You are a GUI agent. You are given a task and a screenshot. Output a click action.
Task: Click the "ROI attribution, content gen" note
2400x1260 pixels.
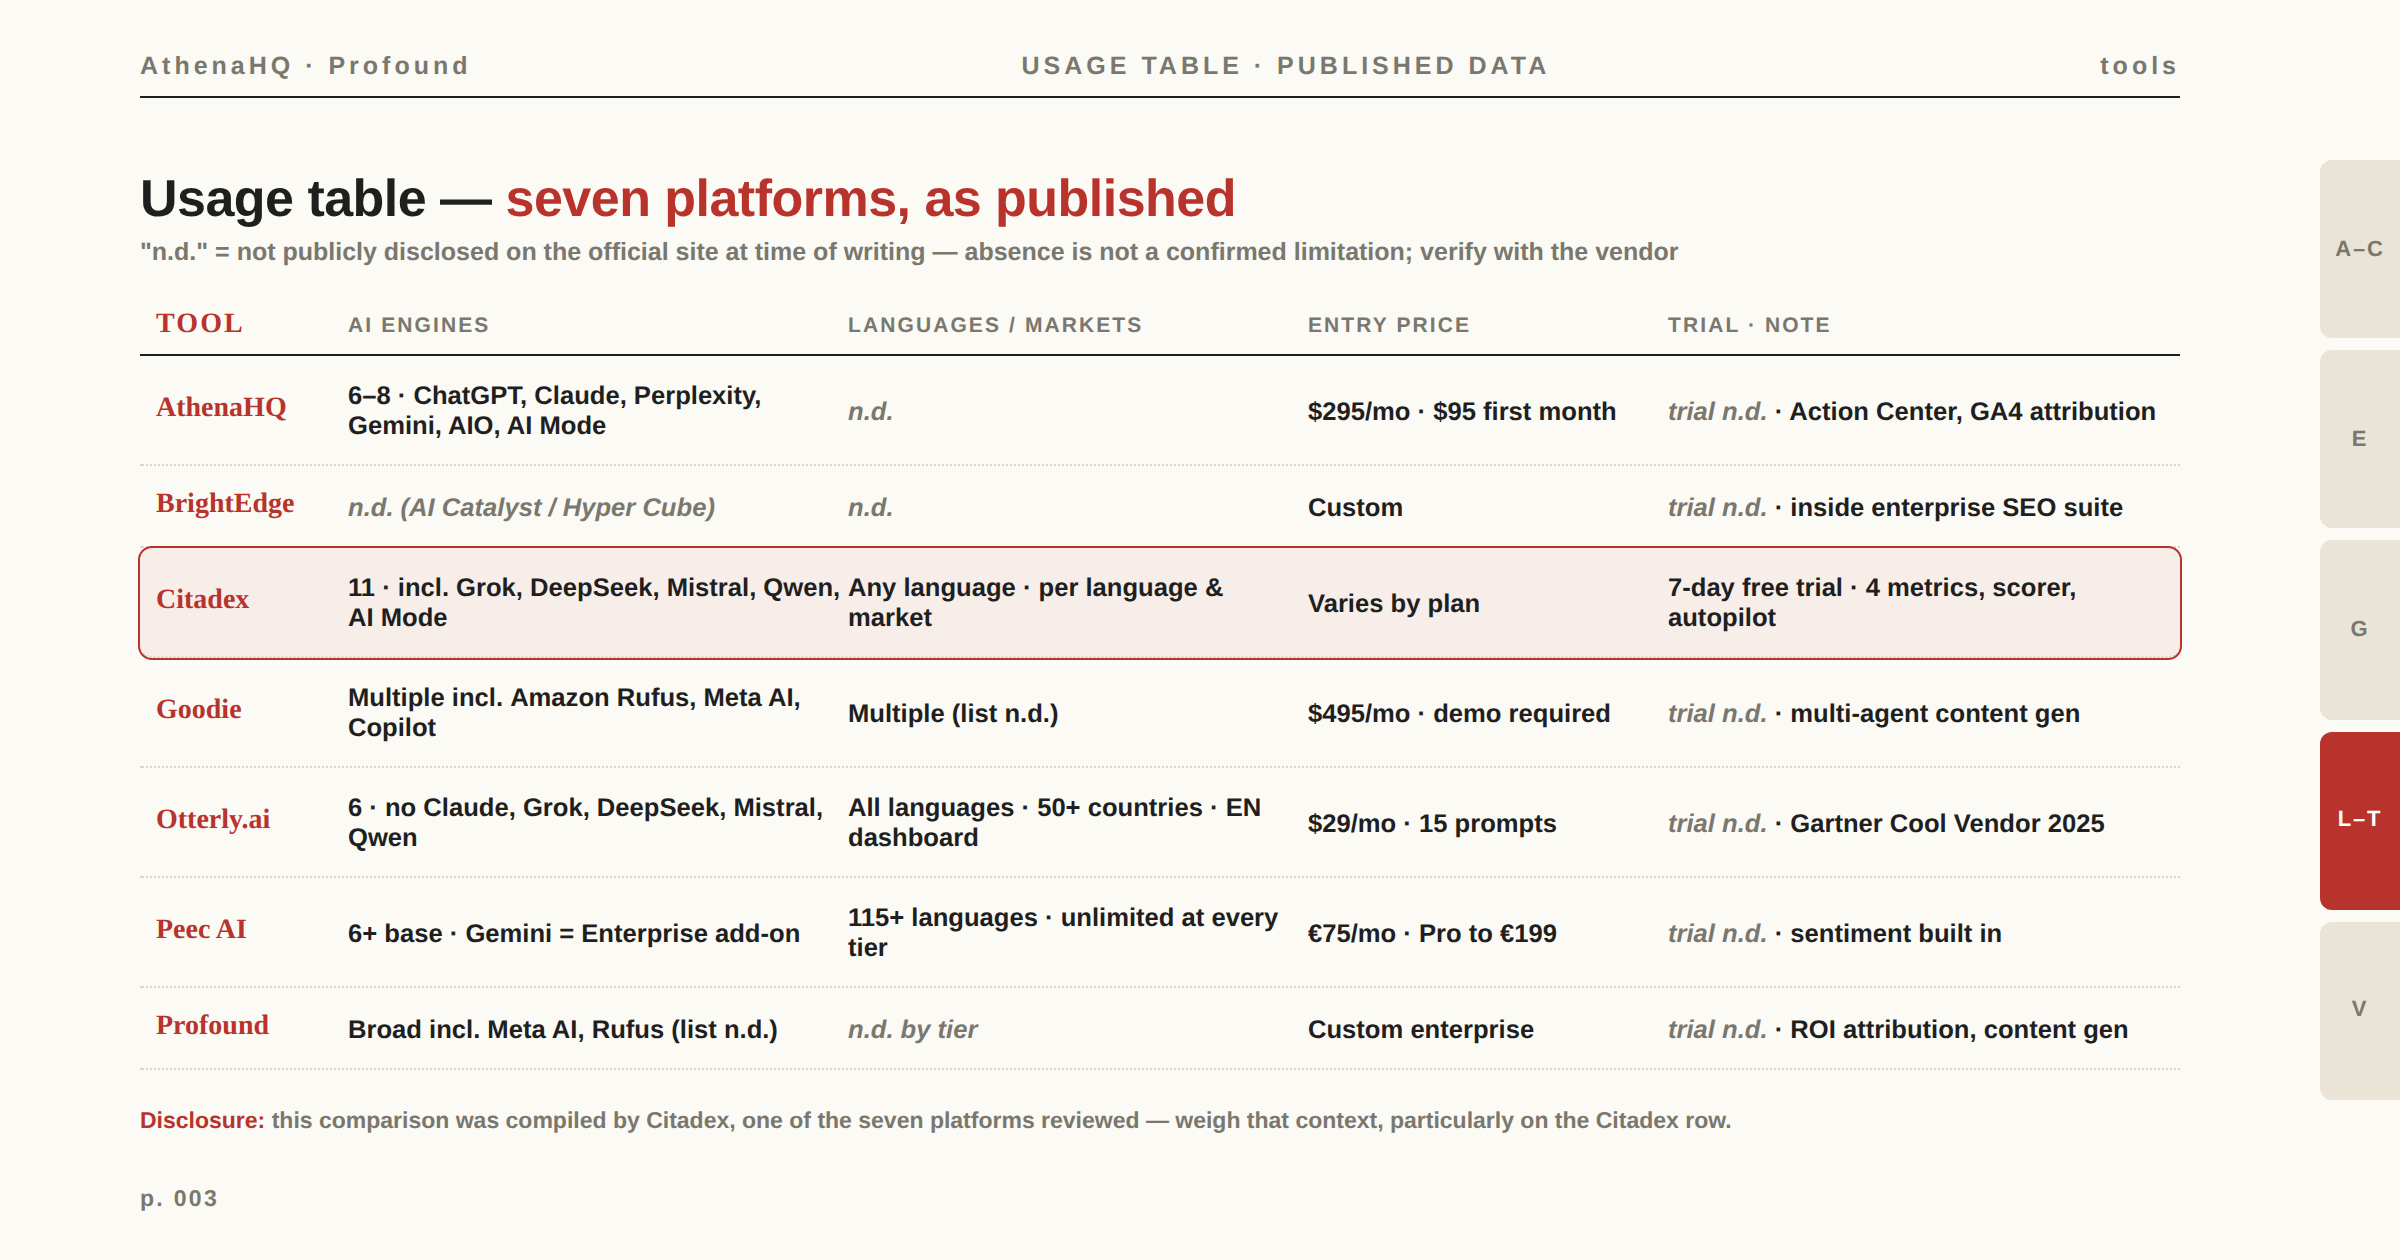1959,1029
